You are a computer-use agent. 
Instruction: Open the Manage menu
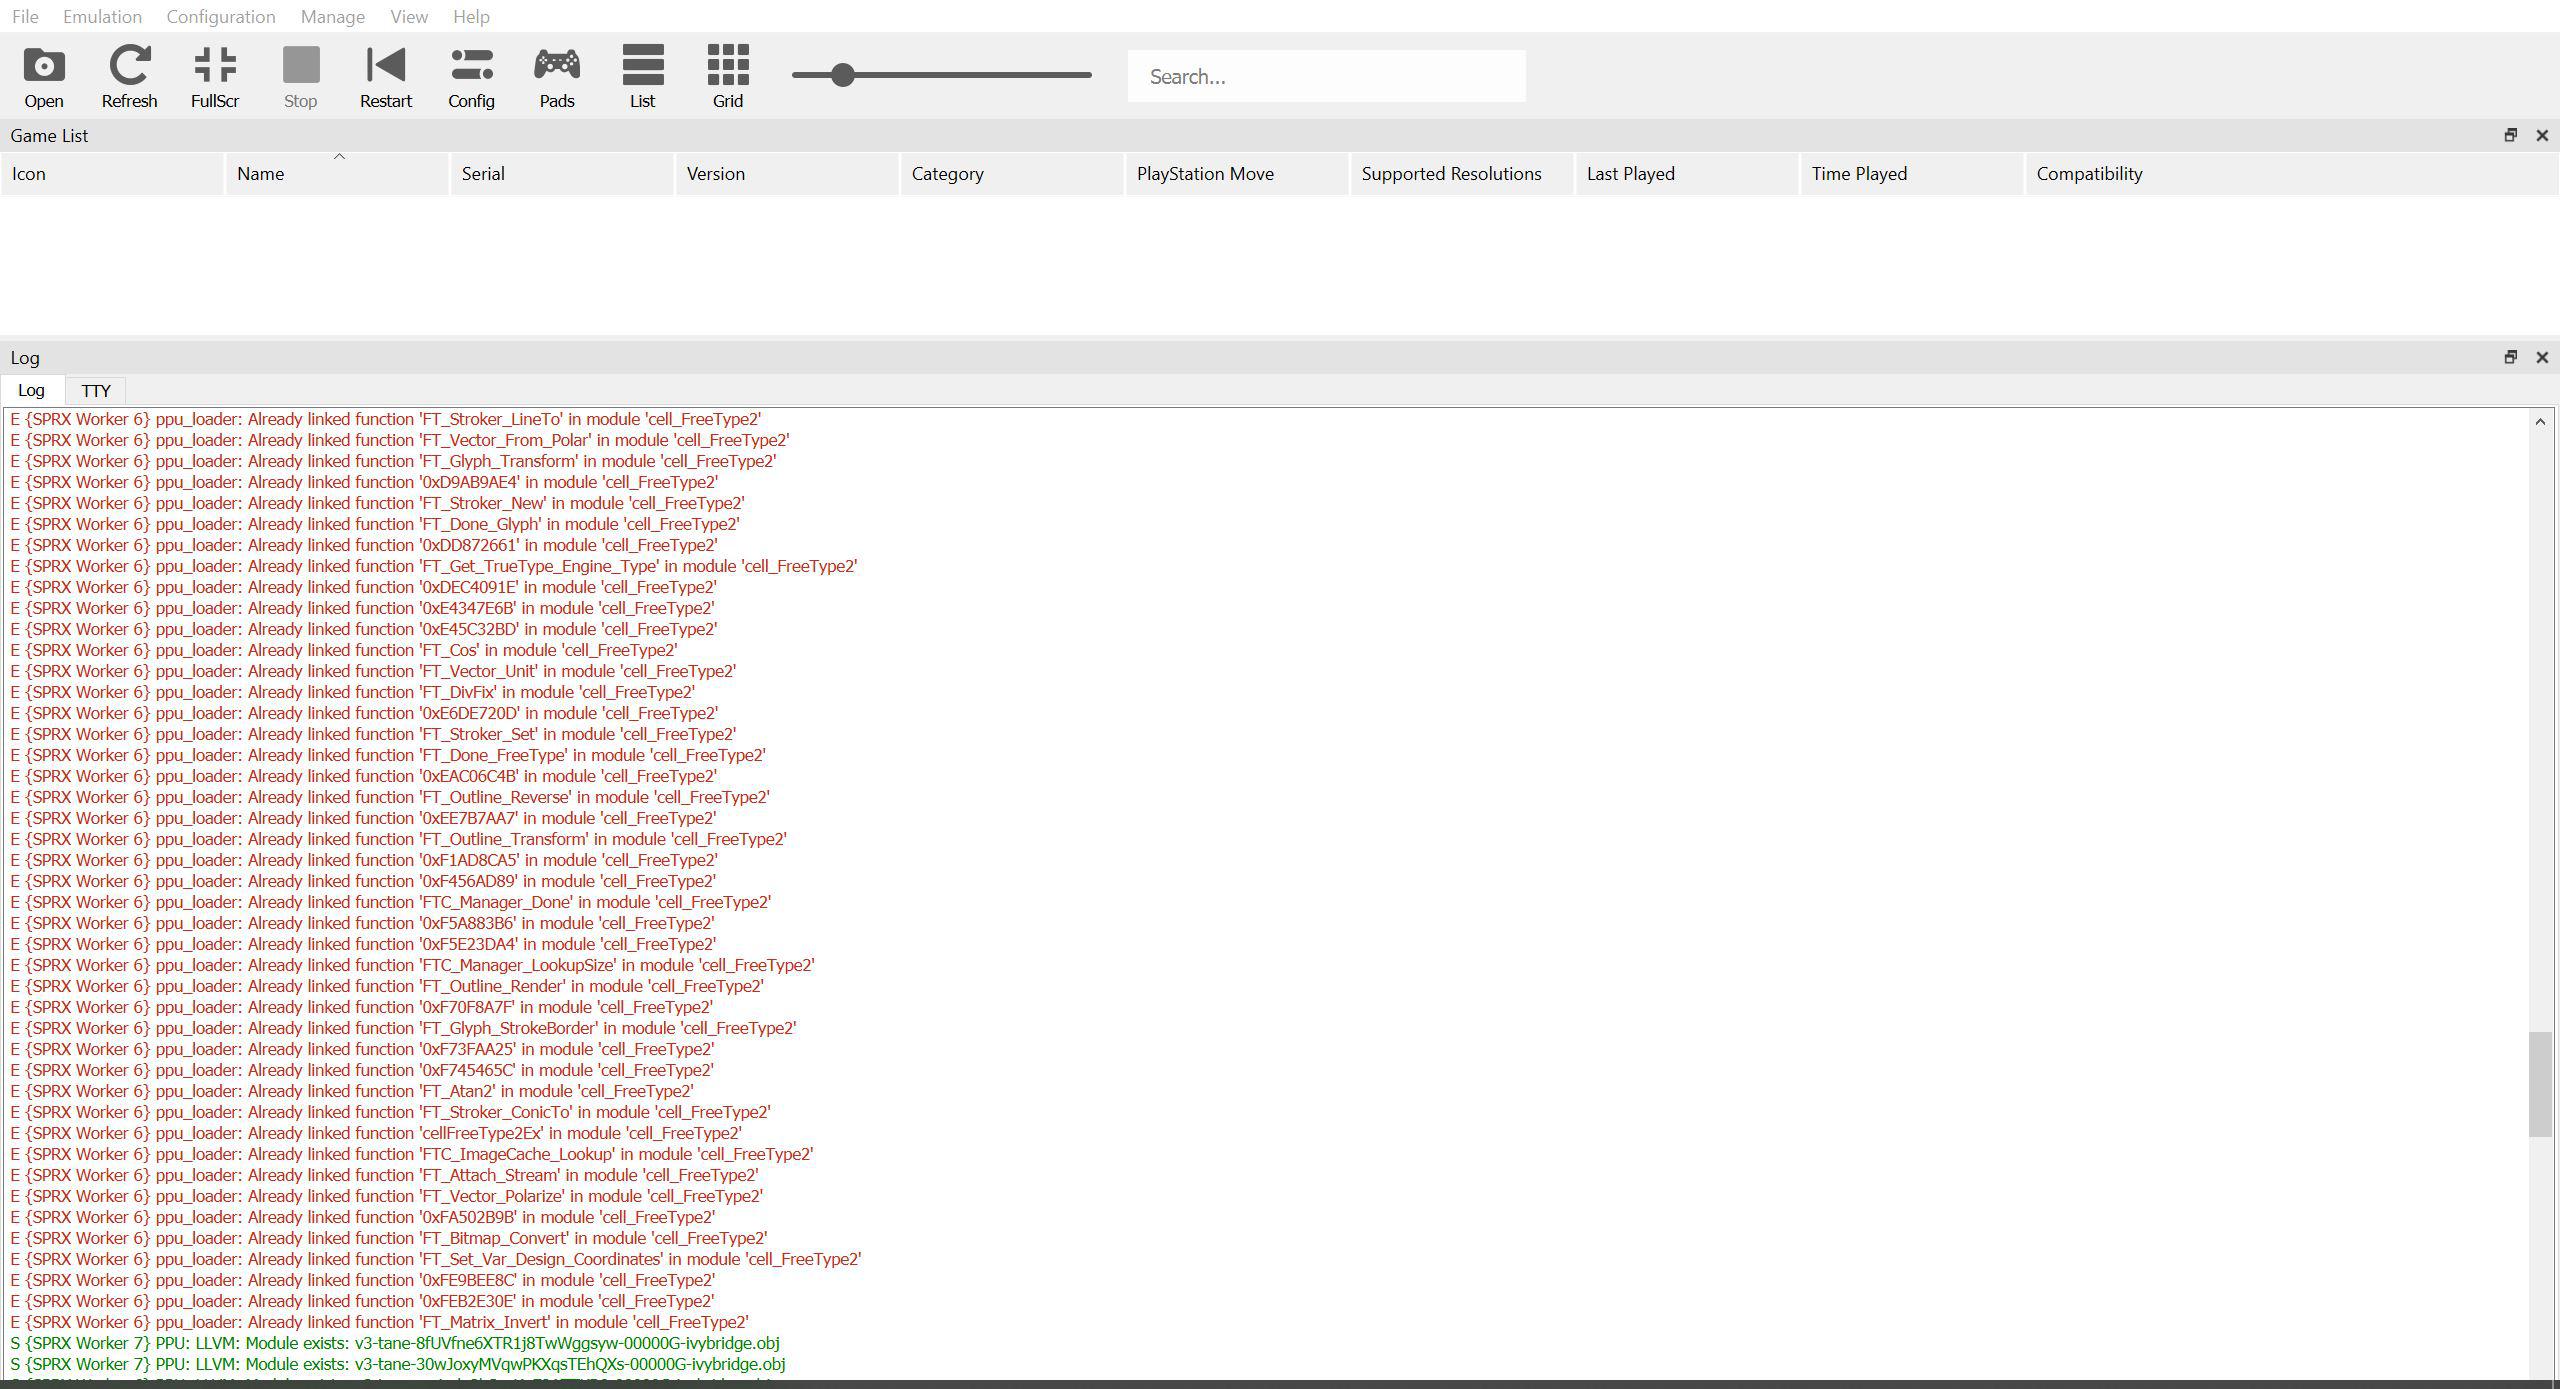tap(332, 17)
